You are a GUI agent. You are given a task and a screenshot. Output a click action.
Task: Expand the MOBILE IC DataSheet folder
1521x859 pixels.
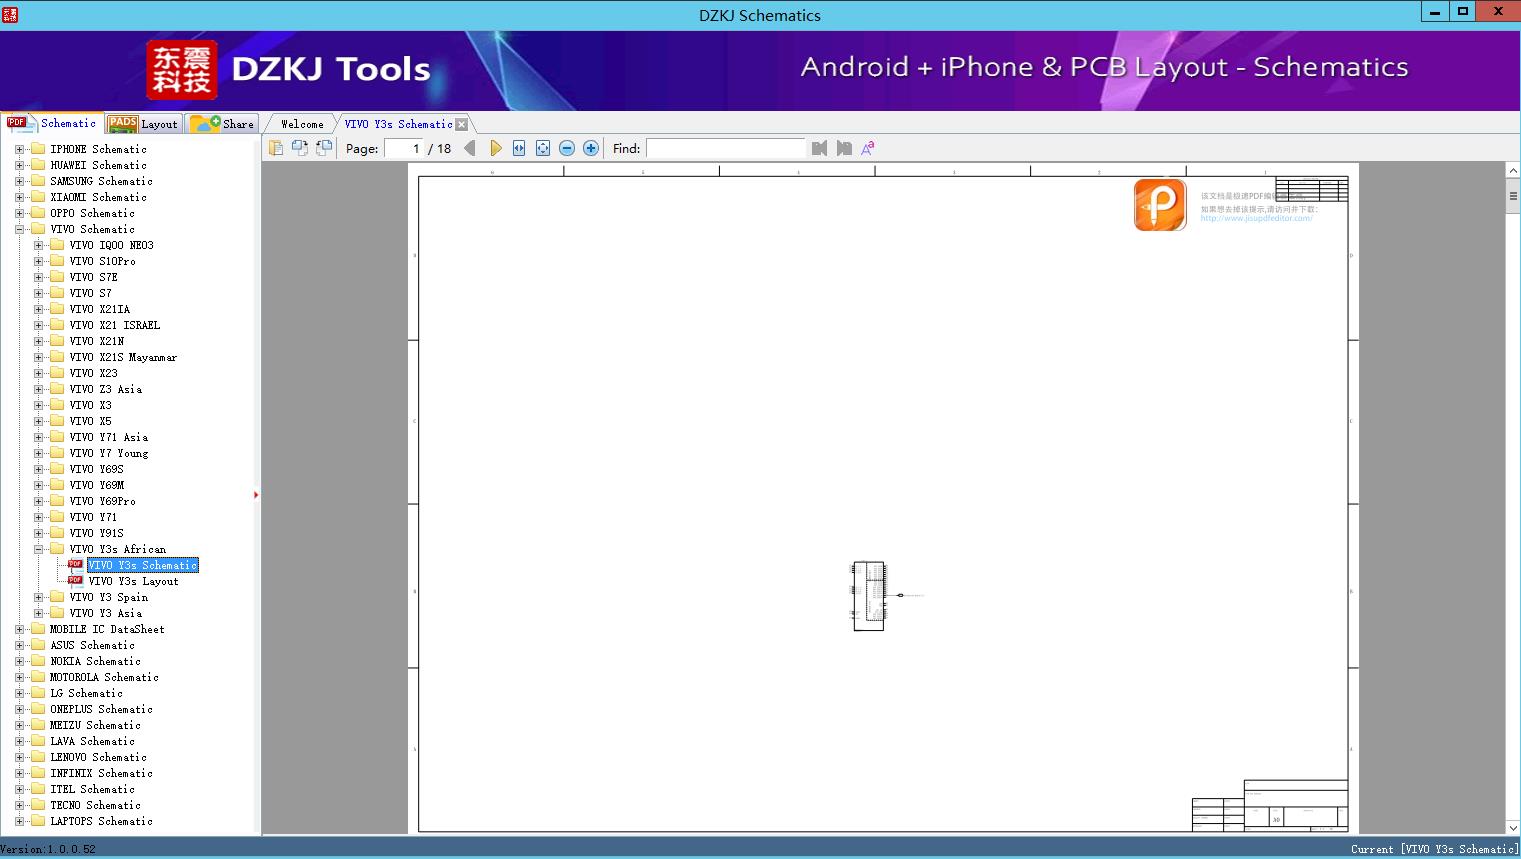[x=19, y=629]
